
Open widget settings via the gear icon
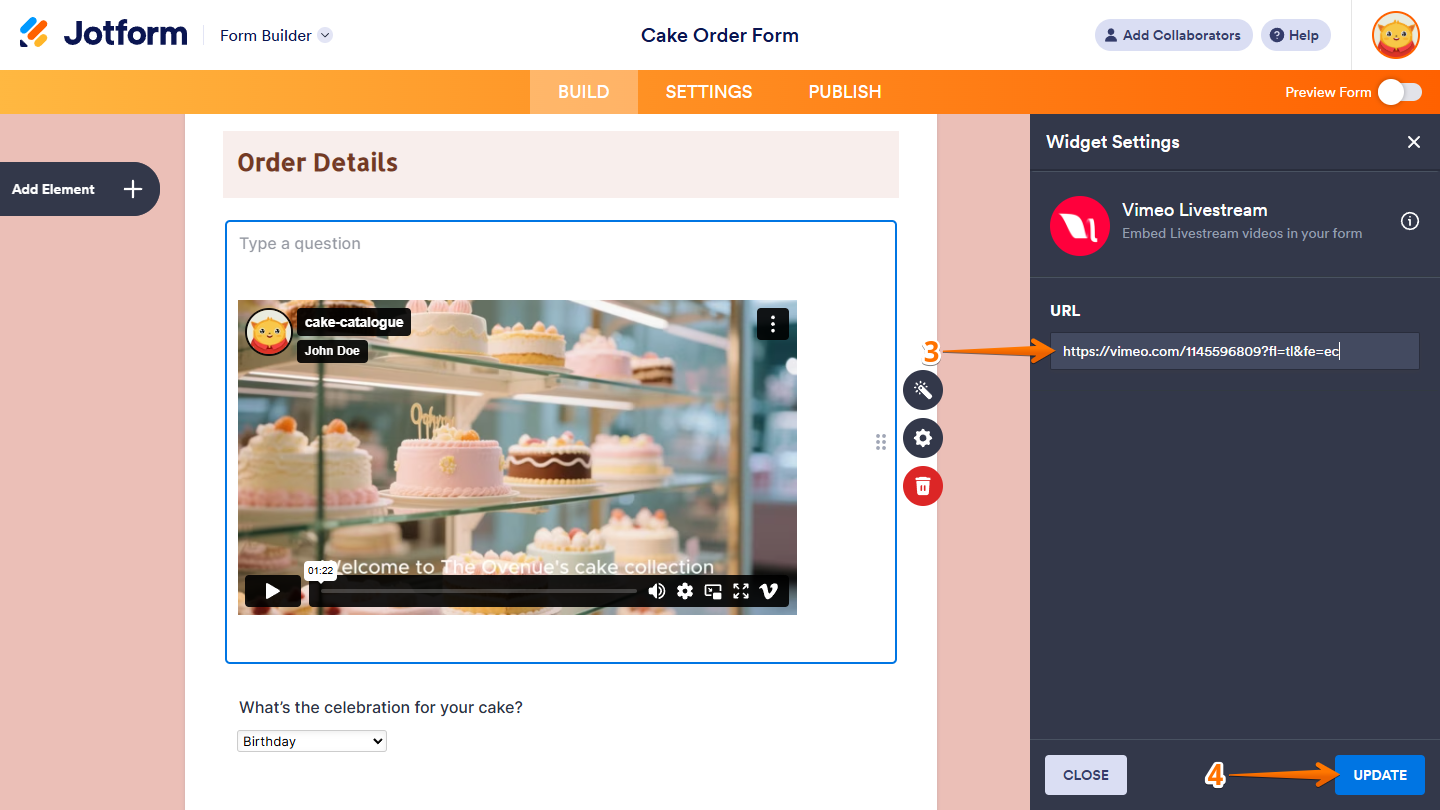pos(922,438)
